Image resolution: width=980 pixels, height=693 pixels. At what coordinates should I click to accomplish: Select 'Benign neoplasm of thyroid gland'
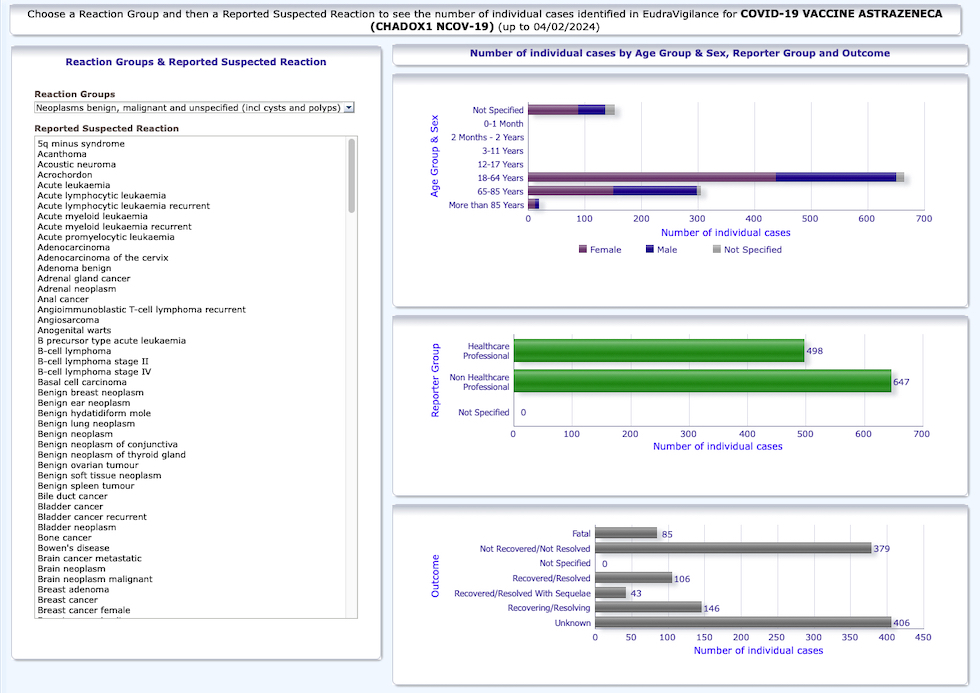pos(111,455)
